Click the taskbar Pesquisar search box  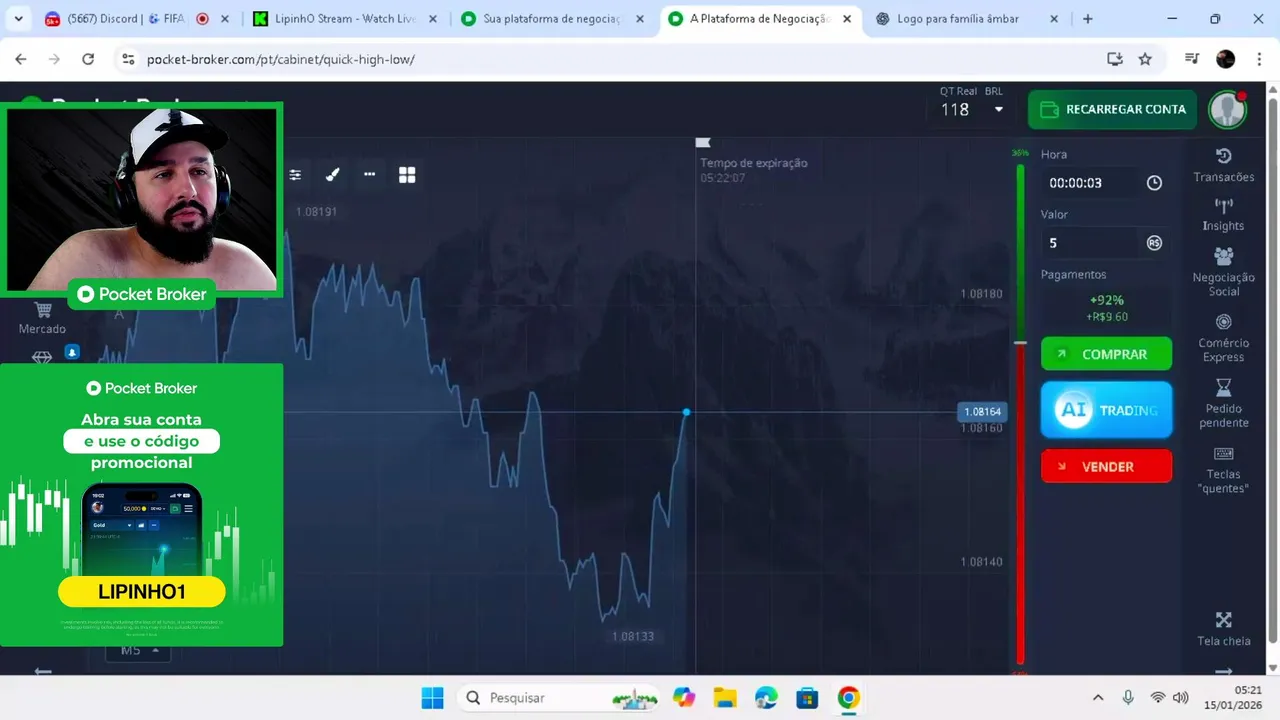tap(560, 698)
